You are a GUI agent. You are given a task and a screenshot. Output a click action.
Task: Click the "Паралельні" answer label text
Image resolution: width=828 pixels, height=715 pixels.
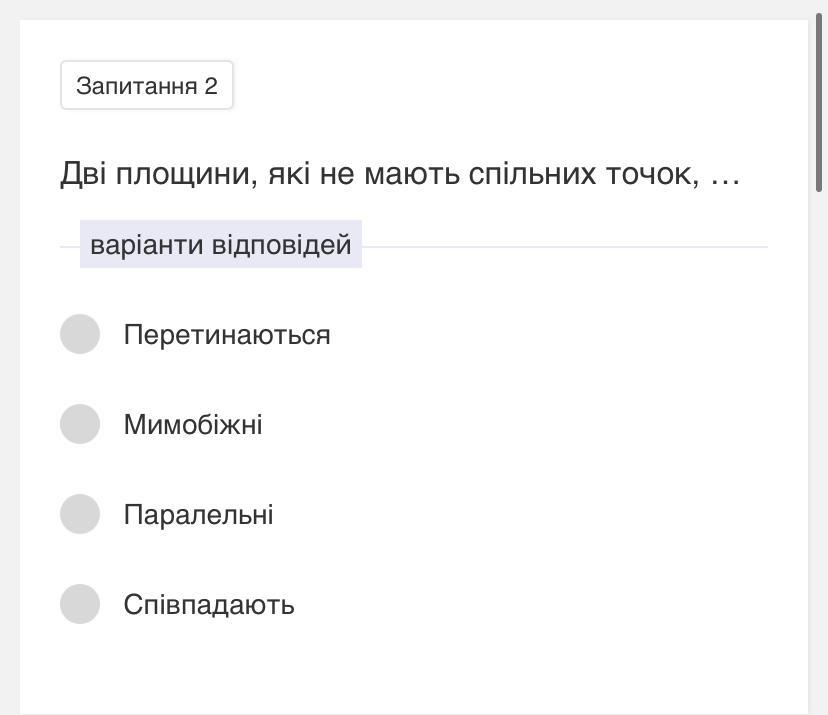click(198, 515)
